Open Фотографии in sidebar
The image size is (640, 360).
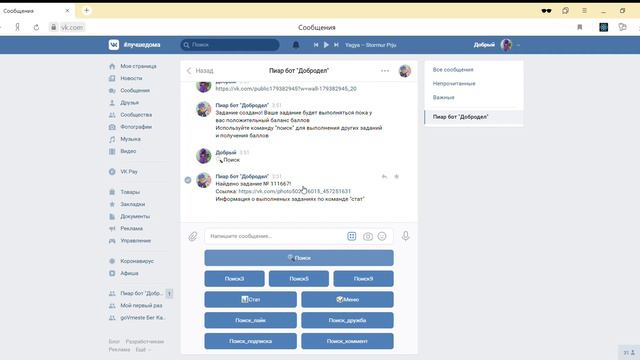[136, 127]
